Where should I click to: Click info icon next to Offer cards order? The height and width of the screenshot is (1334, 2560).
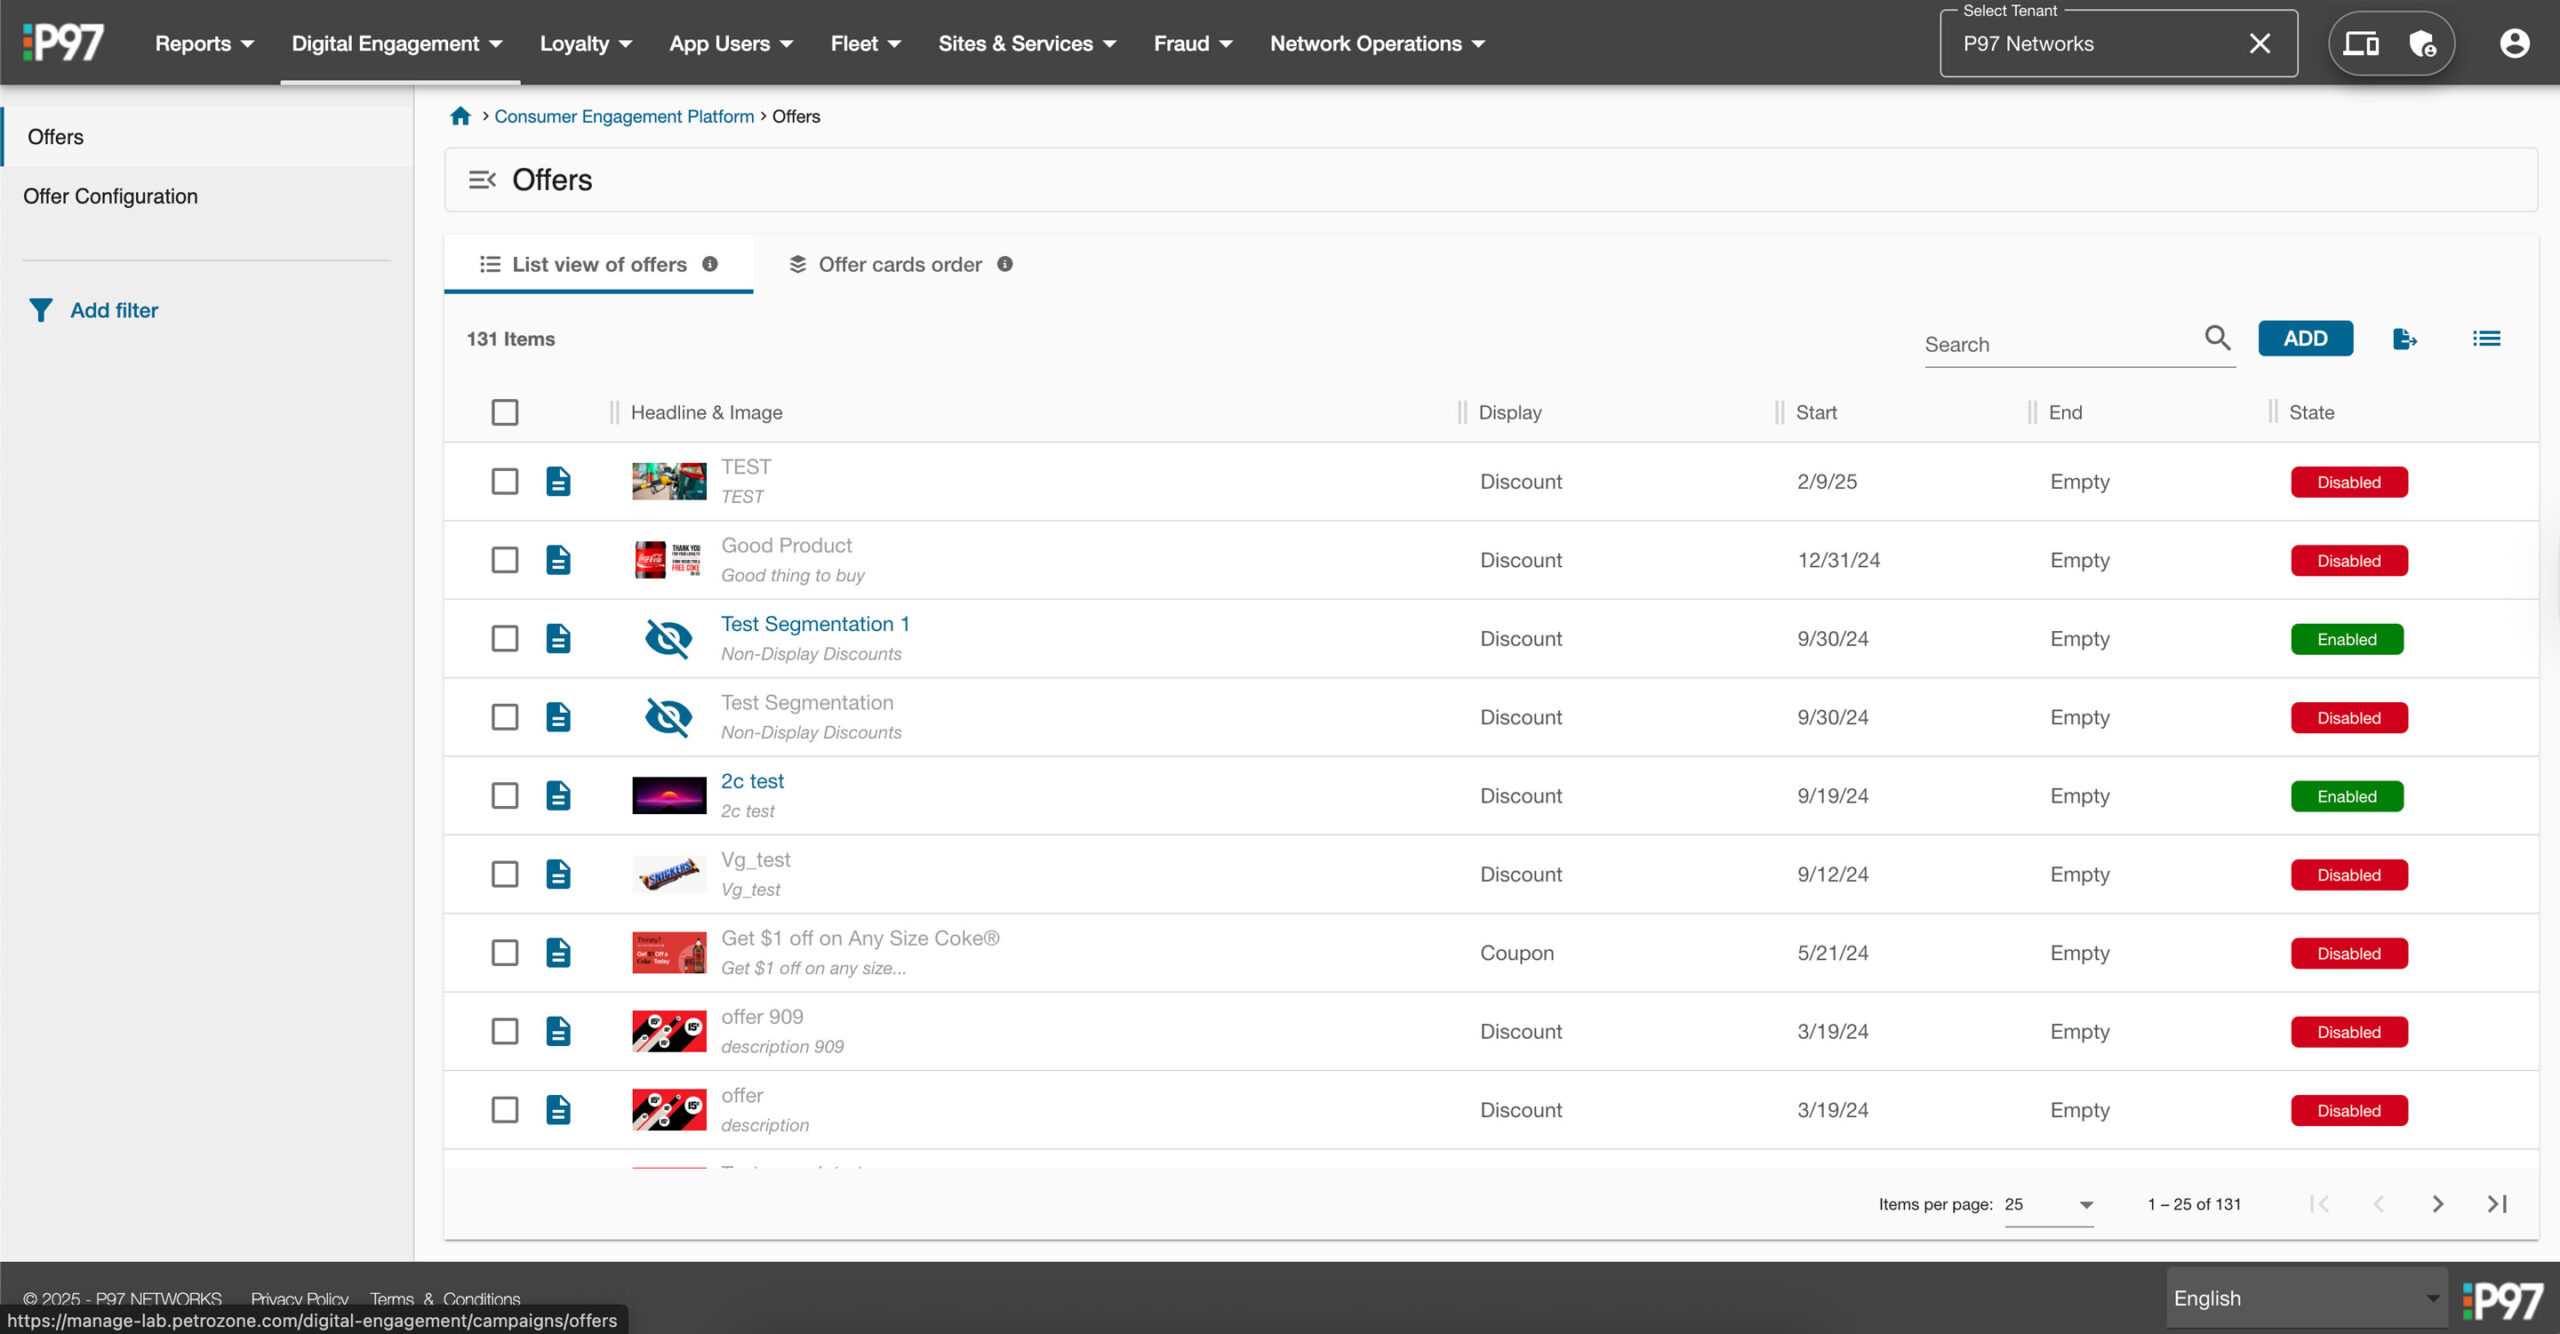[1005, 264]
